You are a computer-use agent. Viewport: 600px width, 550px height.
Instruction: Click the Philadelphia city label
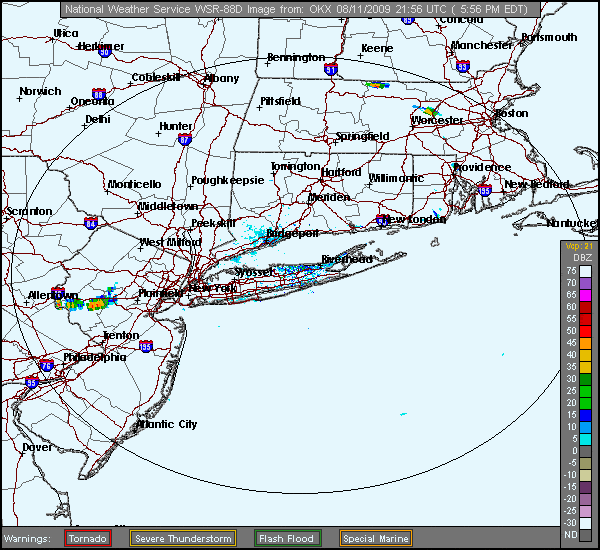[95, 357]
